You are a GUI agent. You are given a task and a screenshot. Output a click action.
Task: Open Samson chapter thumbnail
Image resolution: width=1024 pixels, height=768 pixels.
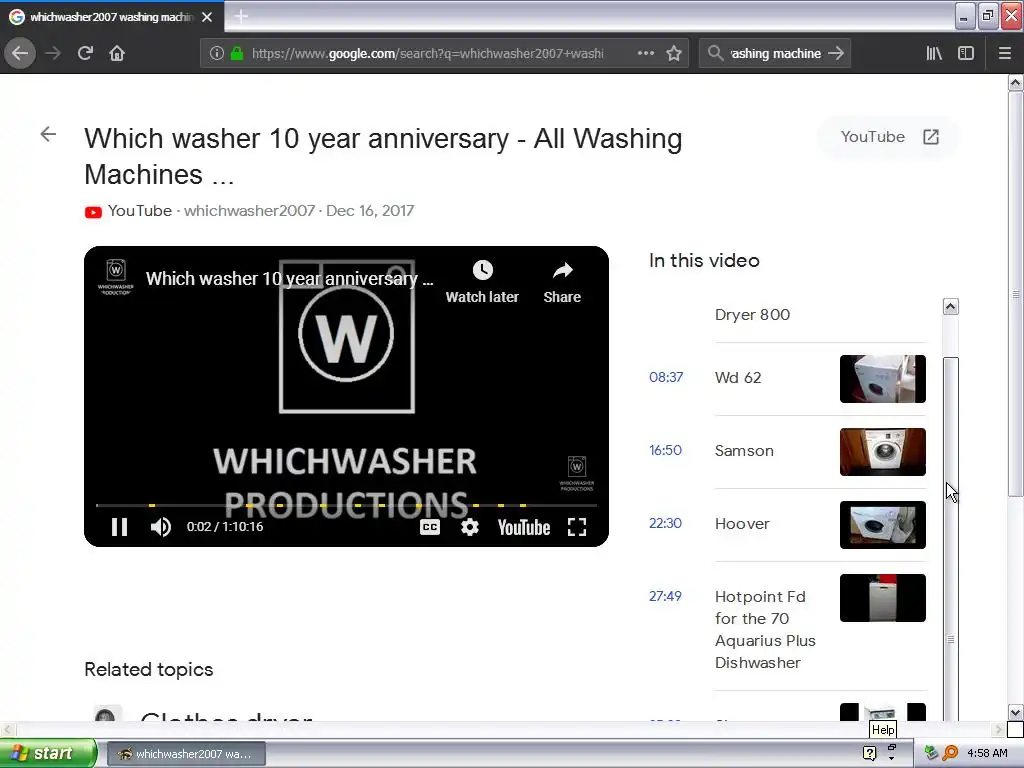point(883,452)
